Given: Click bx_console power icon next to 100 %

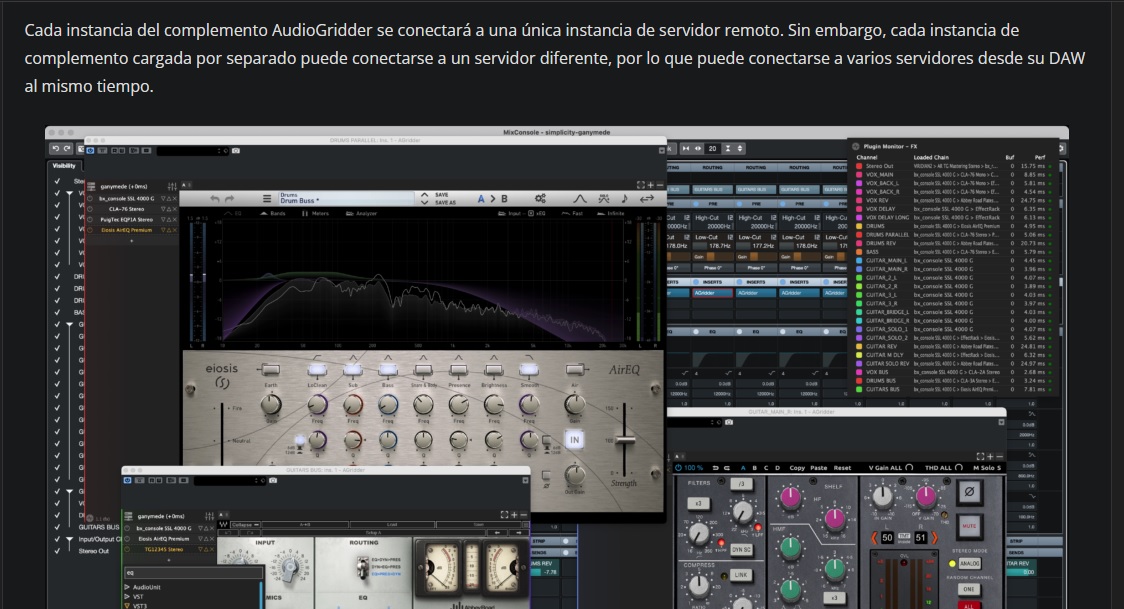Looking at the screenshot, I should coord(679,467).
